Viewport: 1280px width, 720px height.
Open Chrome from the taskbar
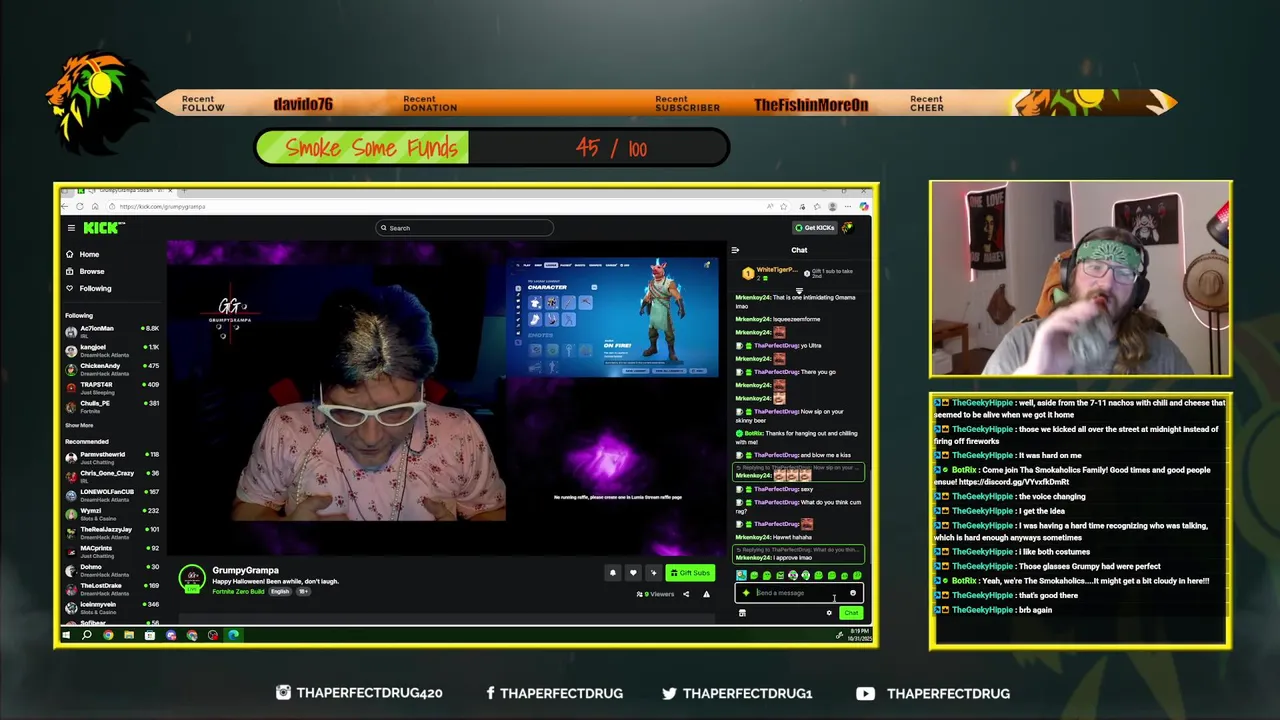coord(108,635)
